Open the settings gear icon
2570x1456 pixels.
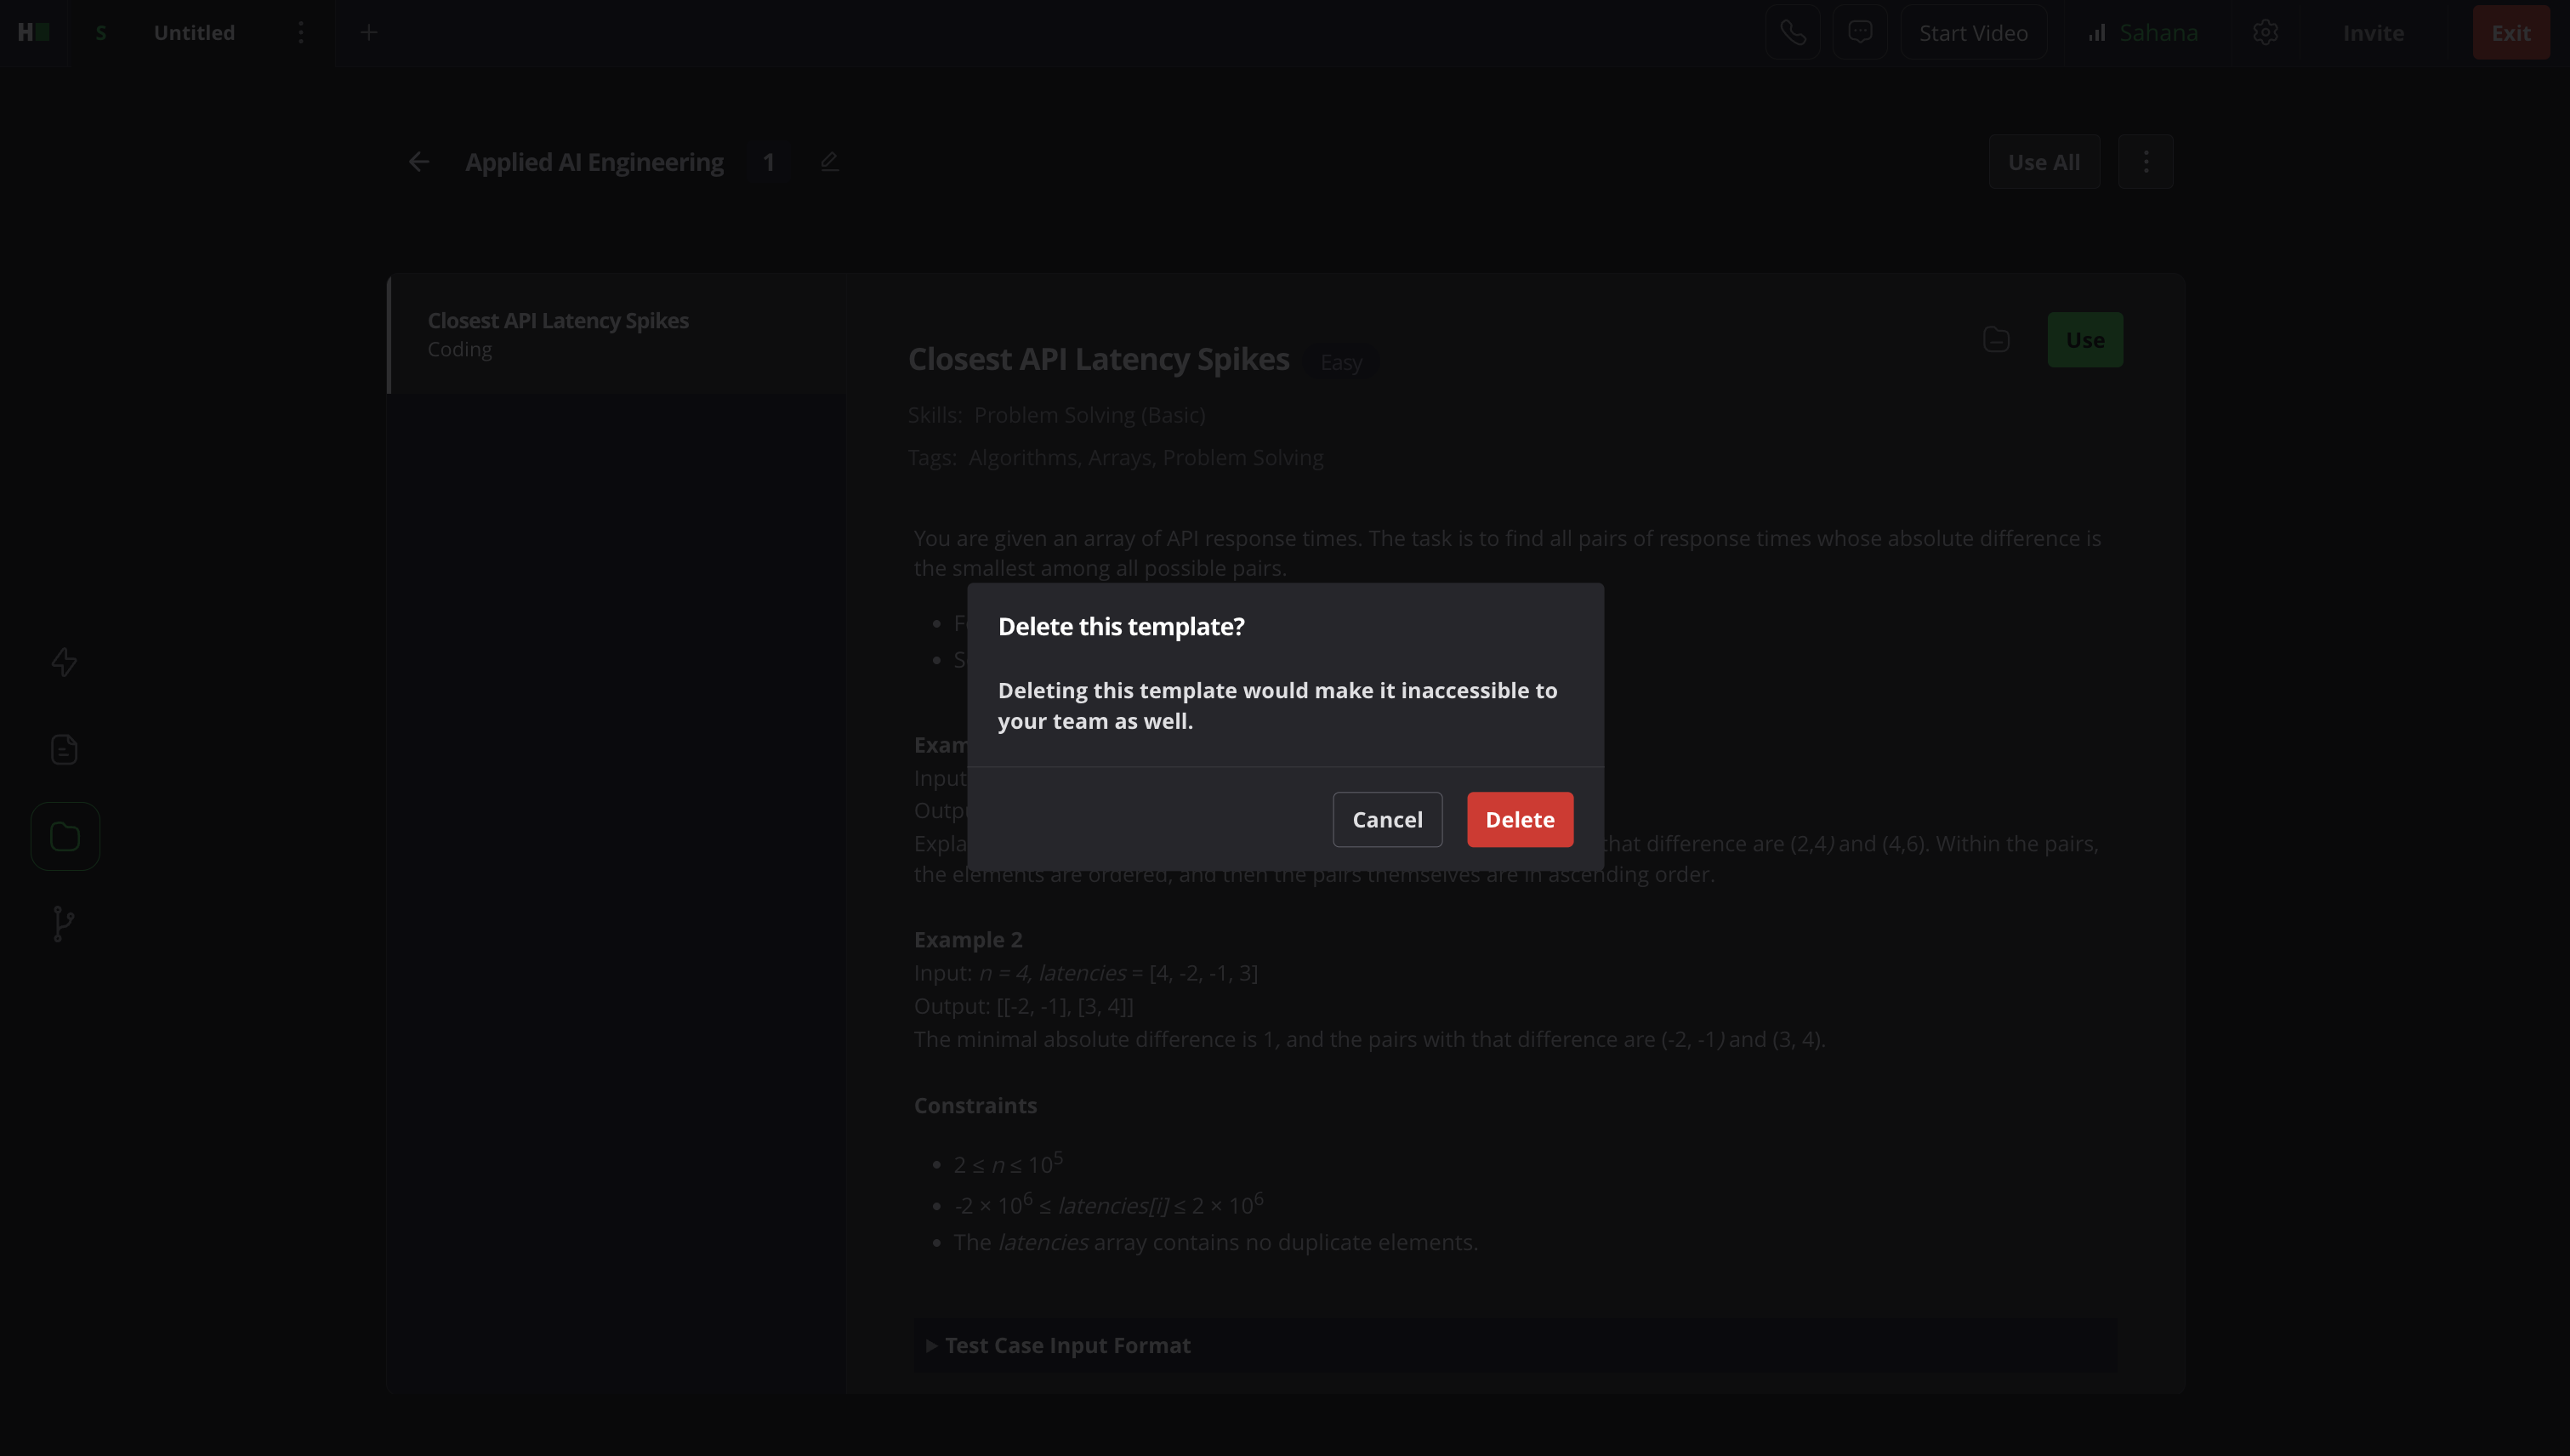click(x=2265, y=33)
